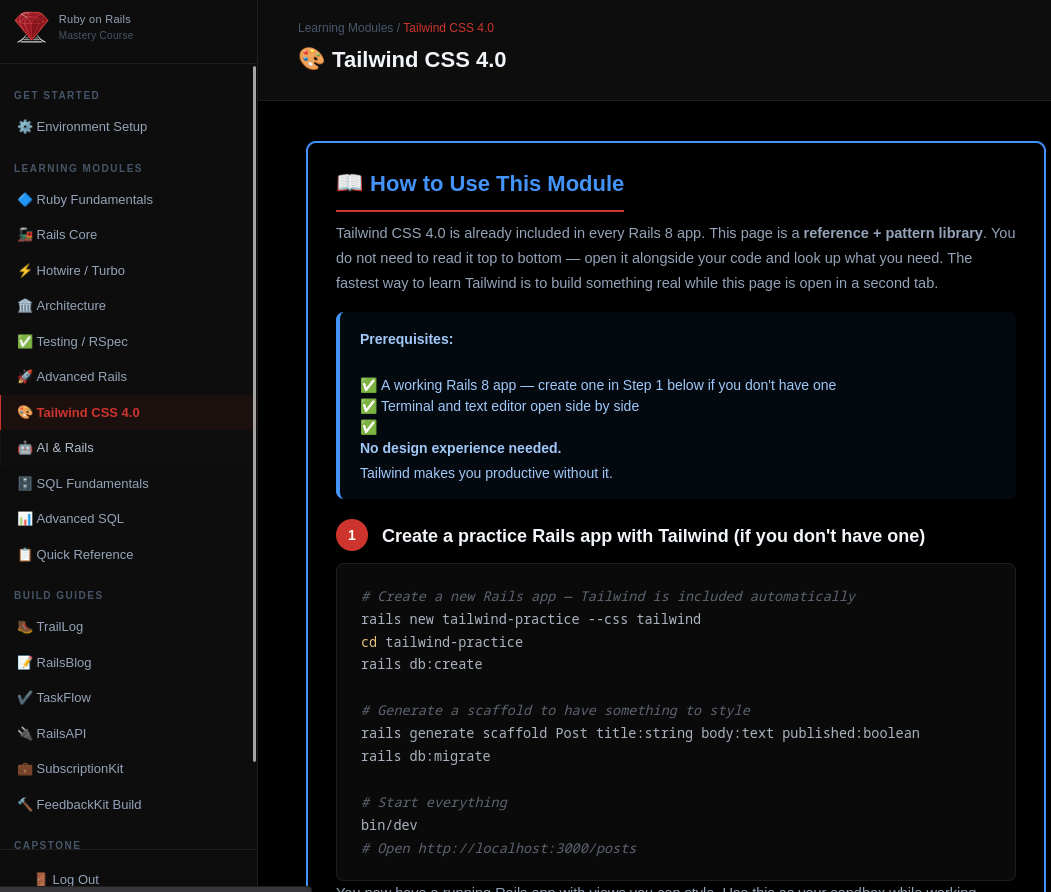Viewport: 1051px width, 892px height.
Task: Click the rocket icon for Advanced Rails
Action: point(25,377)
